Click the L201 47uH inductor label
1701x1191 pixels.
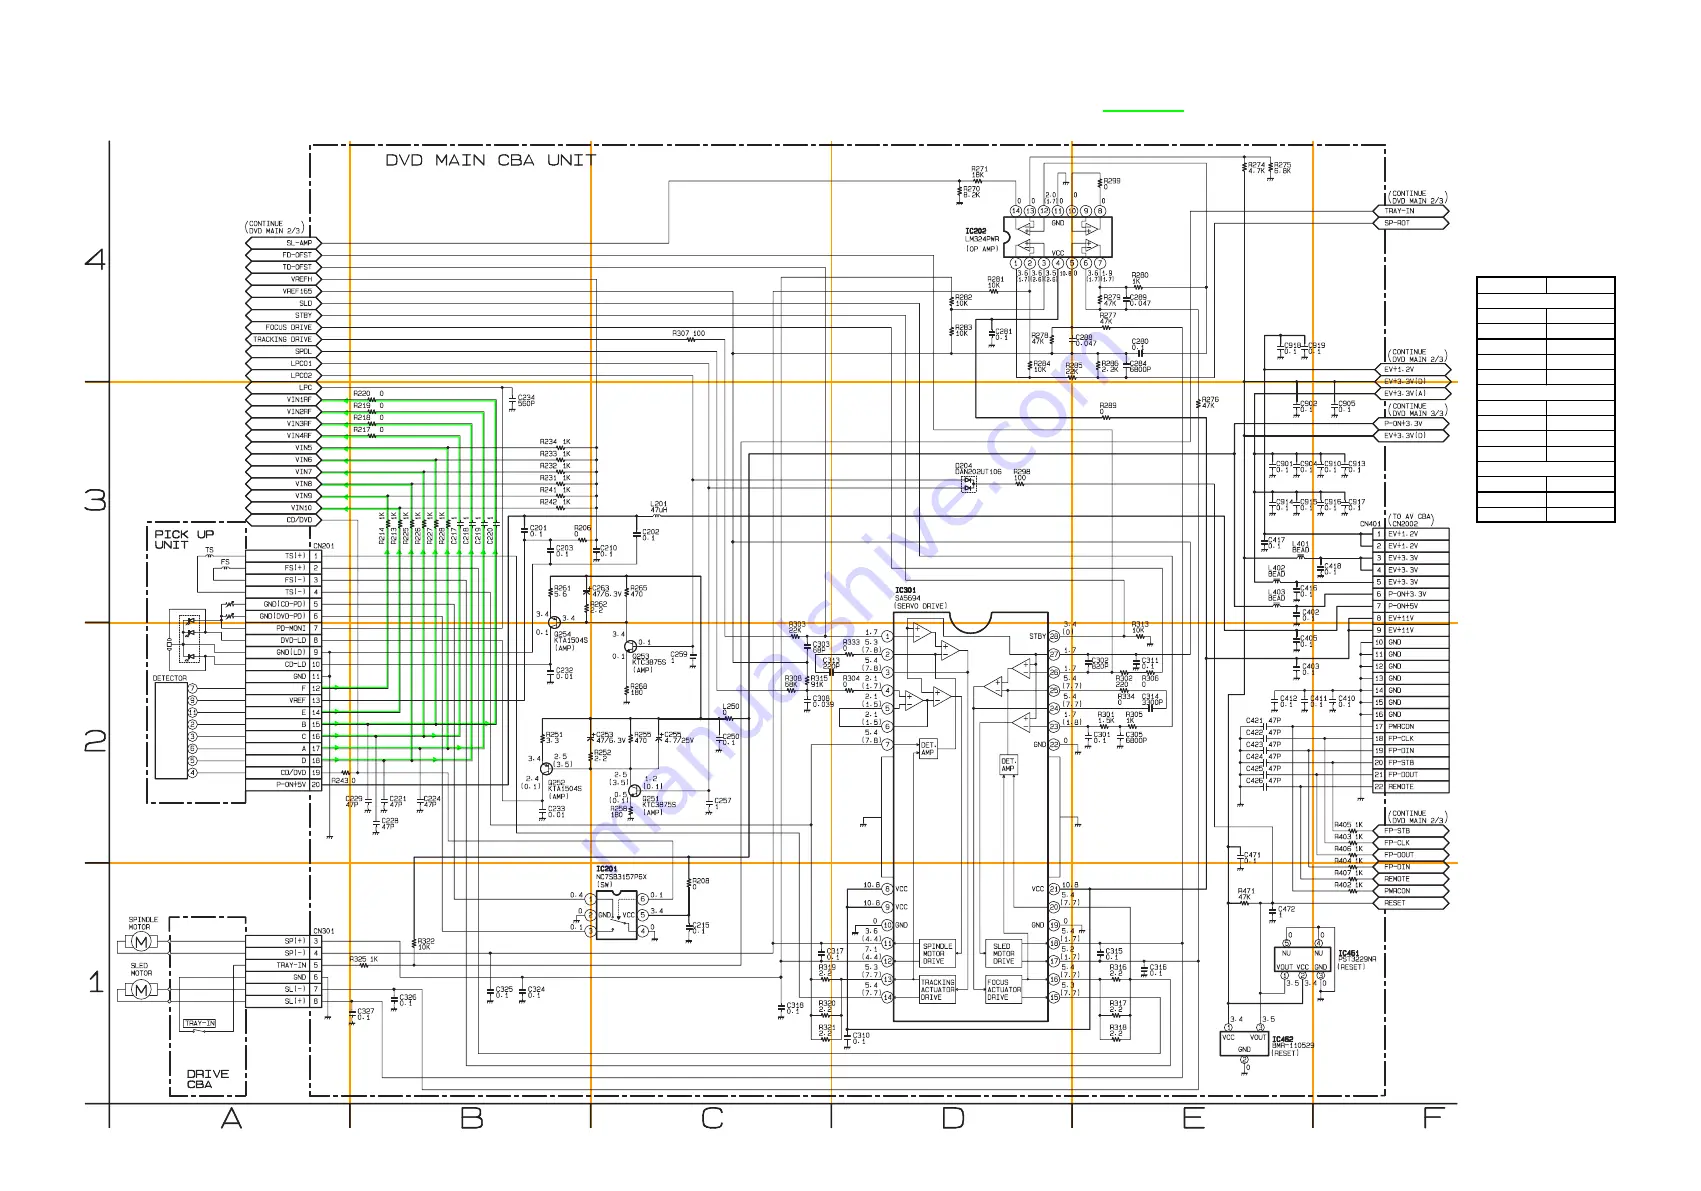[x=659, y=507]
